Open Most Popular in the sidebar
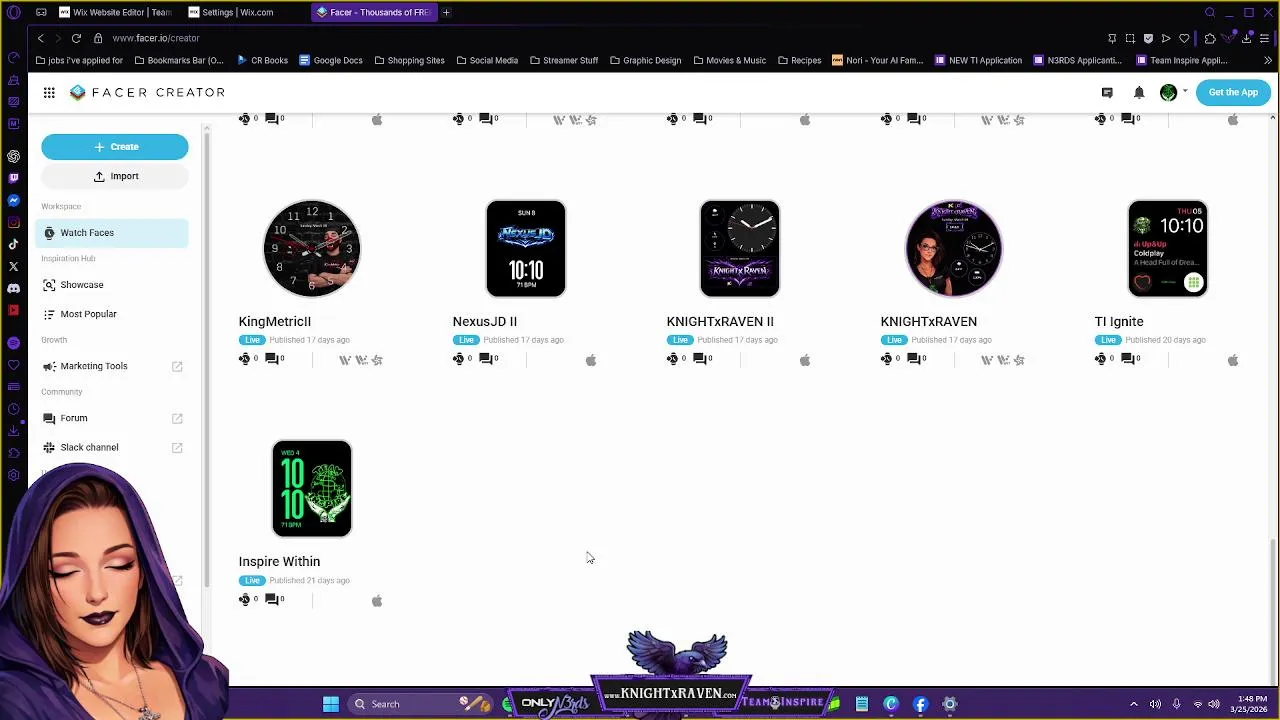The height and width of the screenshot is (720, 1280). click(x=88, y=314)
